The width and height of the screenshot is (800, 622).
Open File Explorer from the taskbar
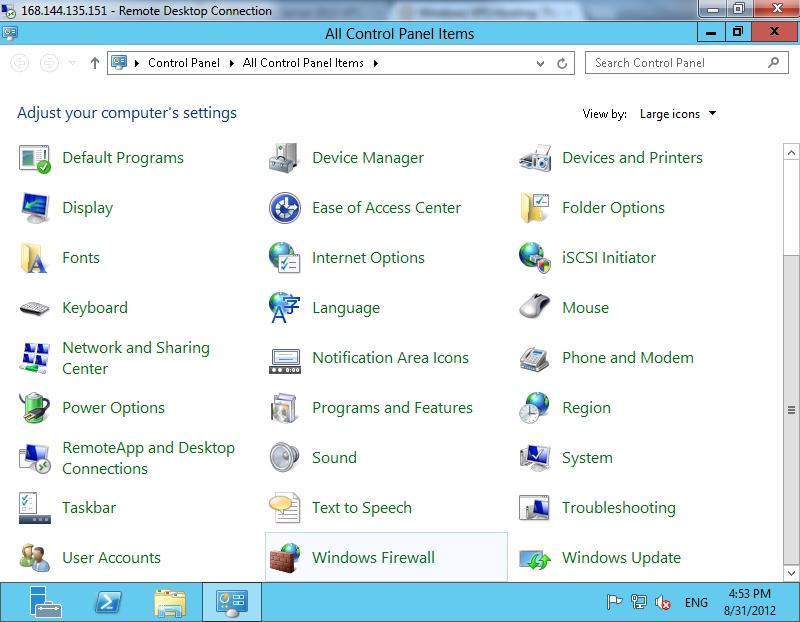coord(170,603)
